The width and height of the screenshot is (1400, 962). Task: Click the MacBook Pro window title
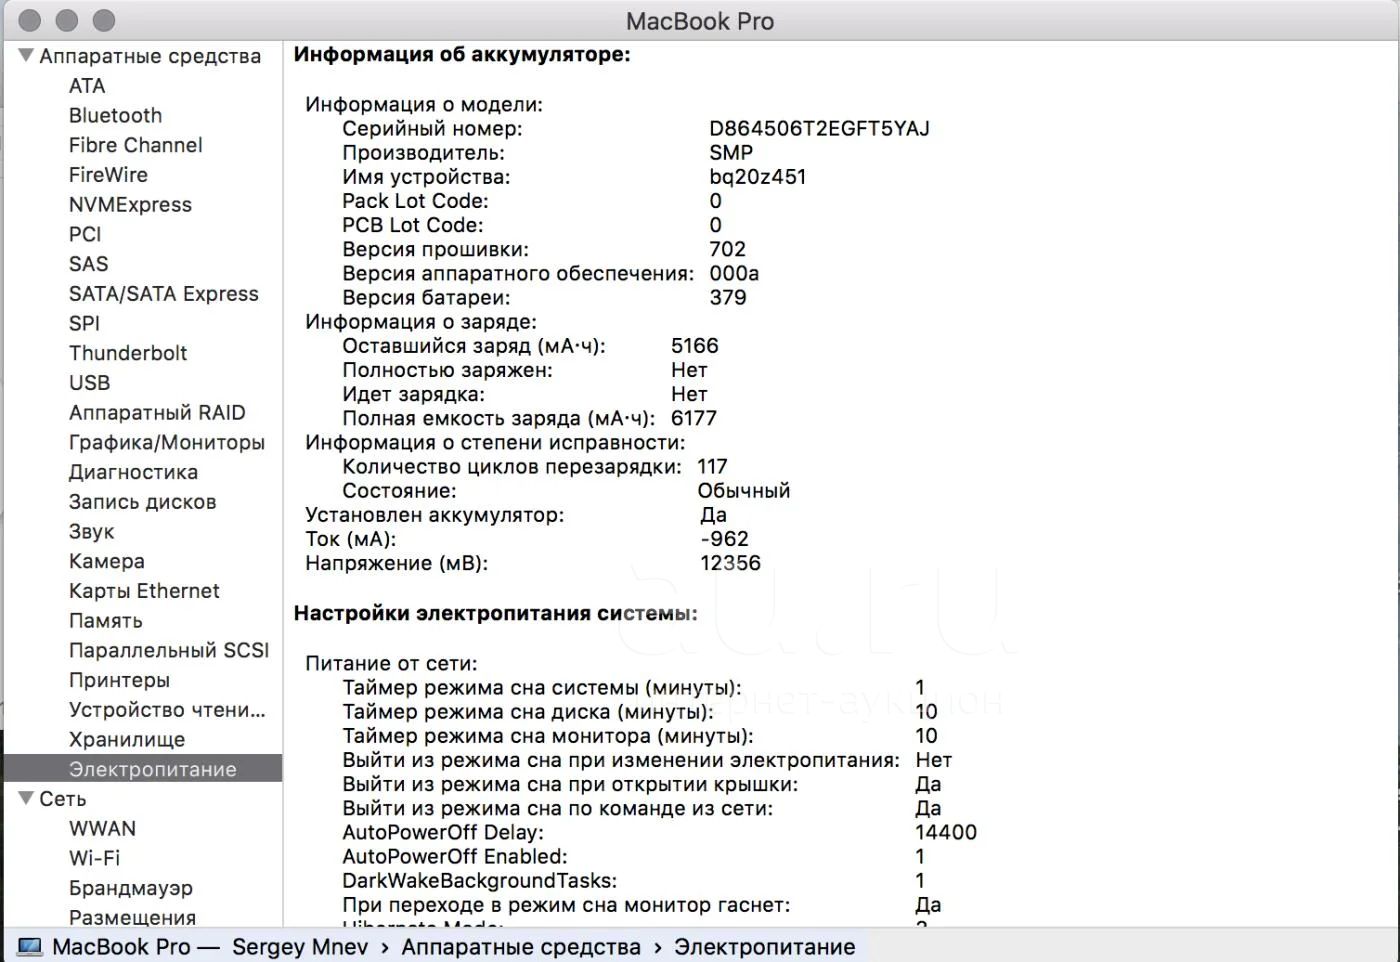pos(700,21)
